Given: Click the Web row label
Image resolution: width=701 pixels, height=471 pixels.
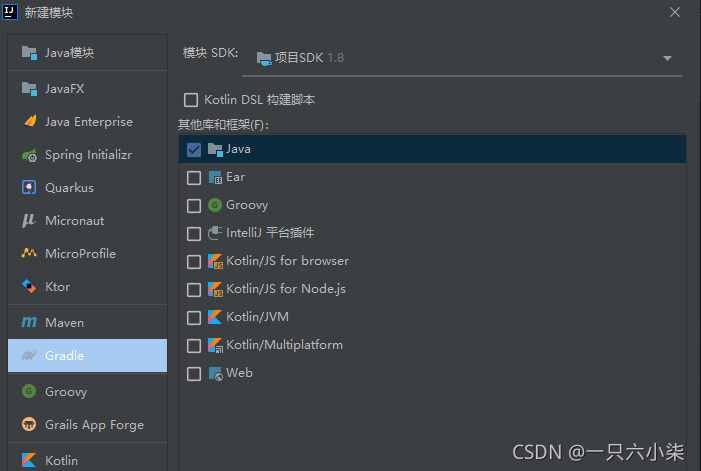Looking at the screenshot, I should [239, 373].
